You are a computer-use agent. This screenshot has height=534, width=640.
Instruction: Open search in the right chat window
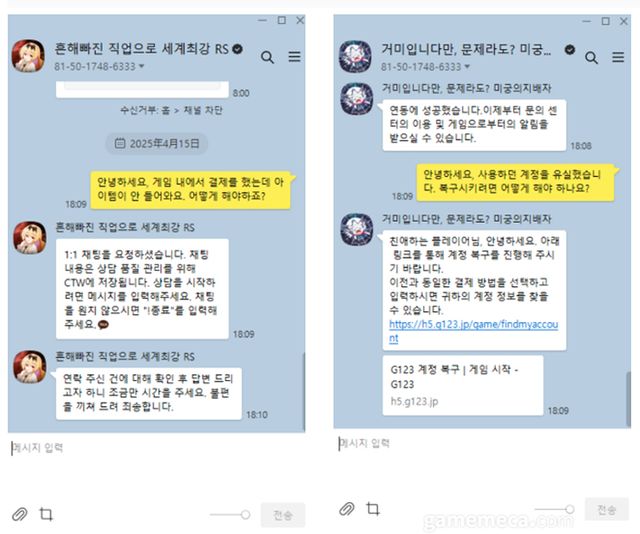click(x=591, y=58)
